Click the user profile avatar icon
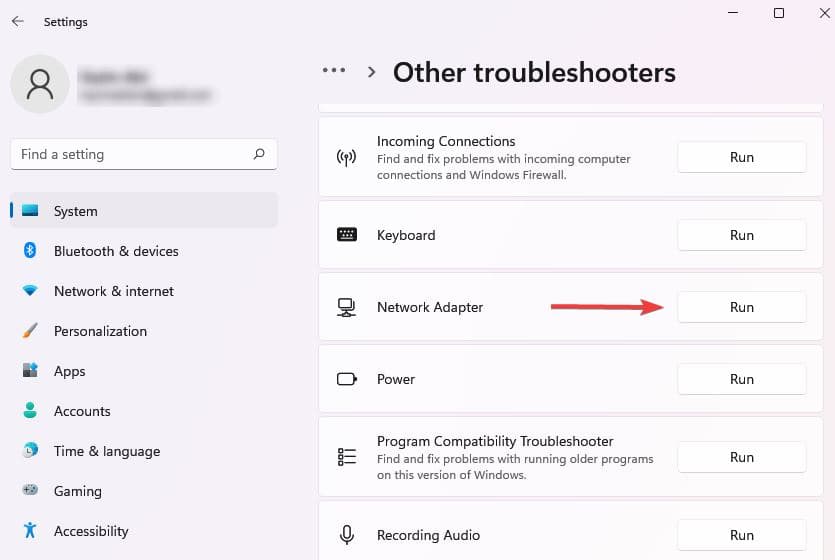Image resolution: width=835 pixels, height=560 pixels. (x=40, y=84)
